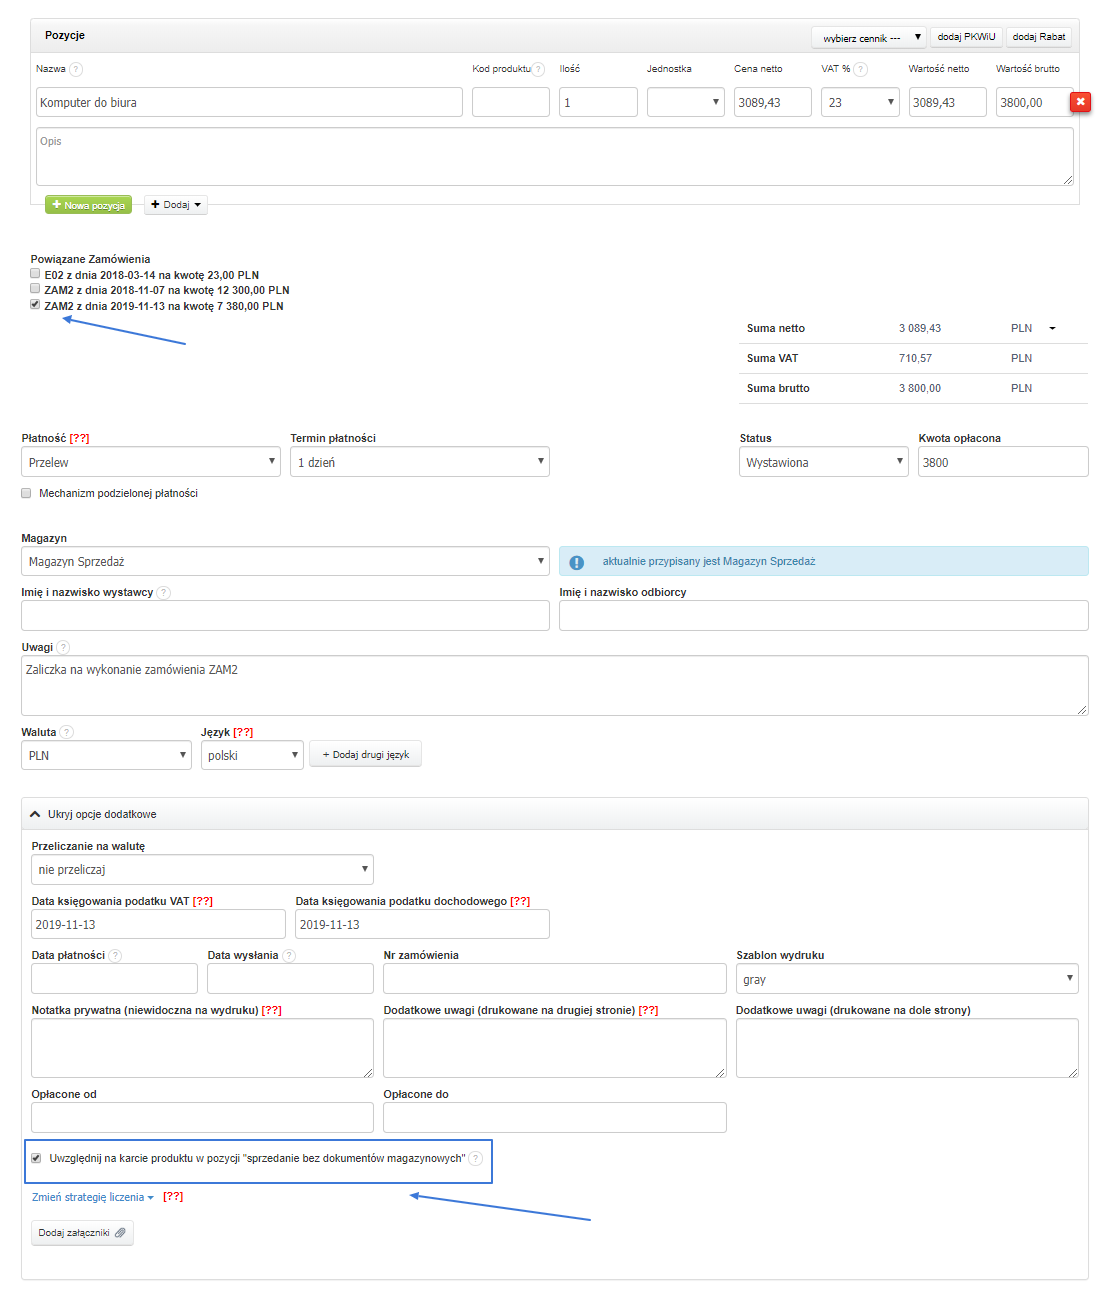This screenshot has width=1097, height=1292.
Task: Delete the Komputer do biura position row
Action: pos(1080,102)
